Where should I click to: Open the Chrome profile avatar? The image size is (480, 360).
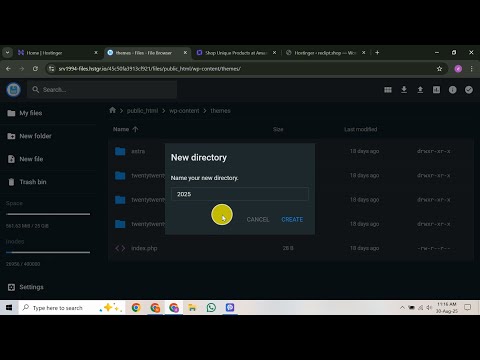(x=458, y=69)
